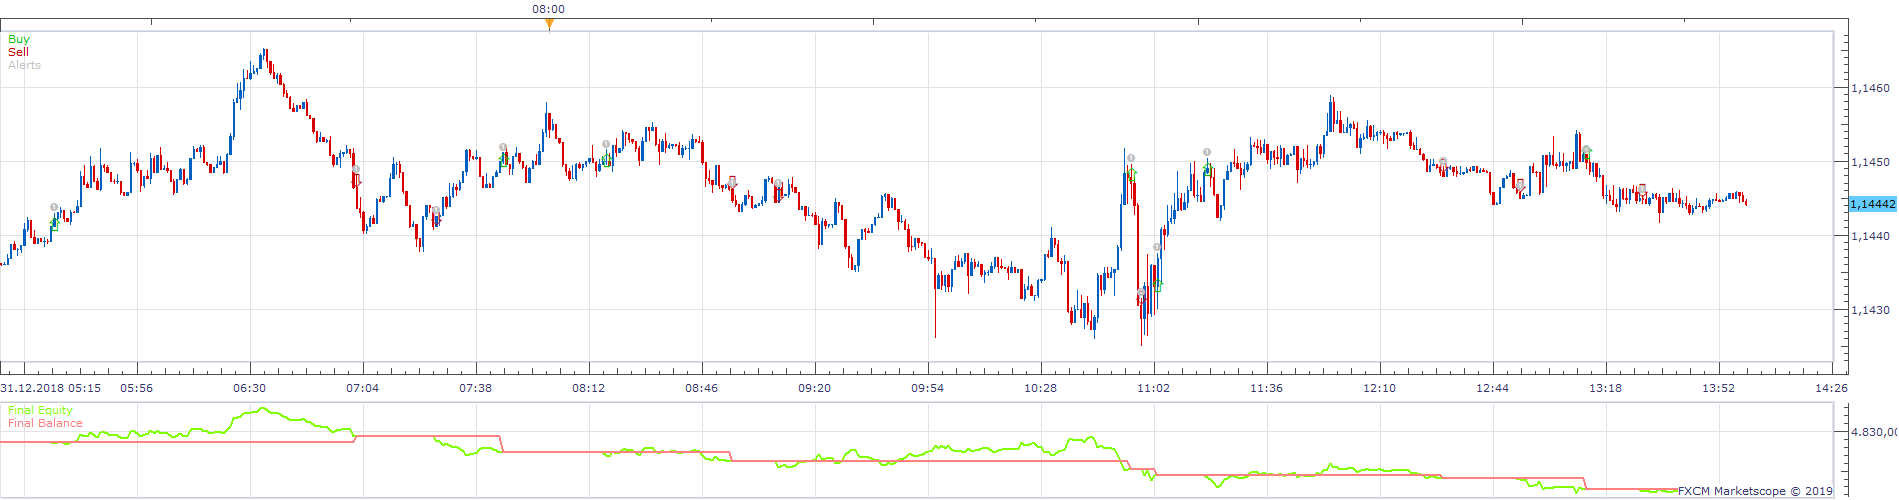Click the 1,1460 price axis label
The image size is (1899, 500).
tap(1870, 88)
